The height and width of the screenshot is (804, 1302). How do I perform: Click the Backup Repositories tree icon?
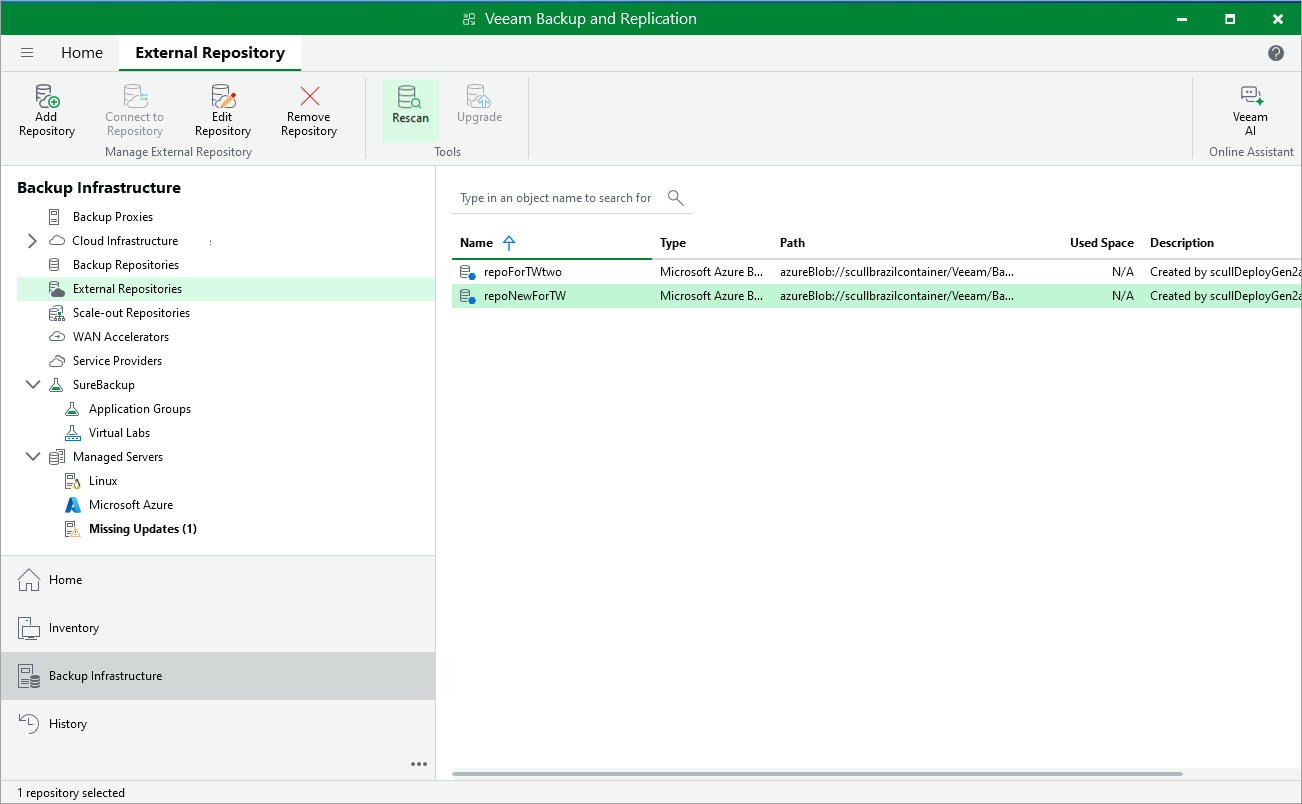point(55,265)
